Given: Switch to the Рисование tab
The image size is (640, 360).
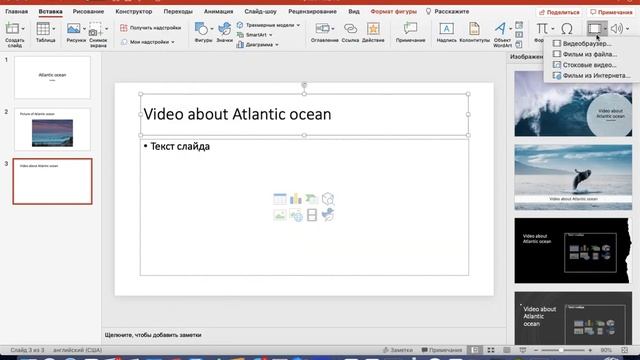Looking at the screenshot, I should click(x=88, y=11).
